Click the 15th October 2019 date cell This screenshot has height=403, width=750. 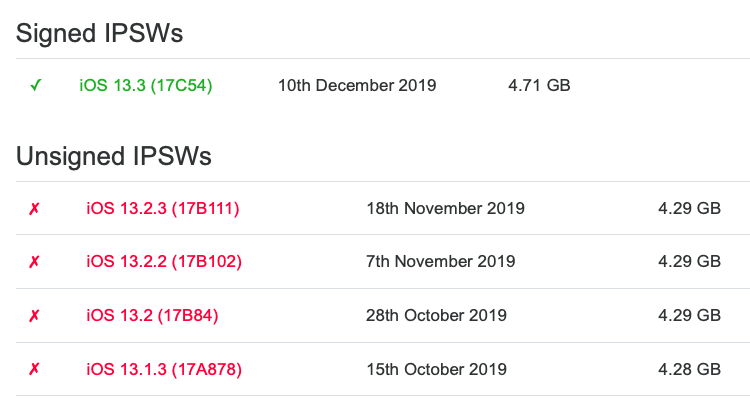coord(437,370)
